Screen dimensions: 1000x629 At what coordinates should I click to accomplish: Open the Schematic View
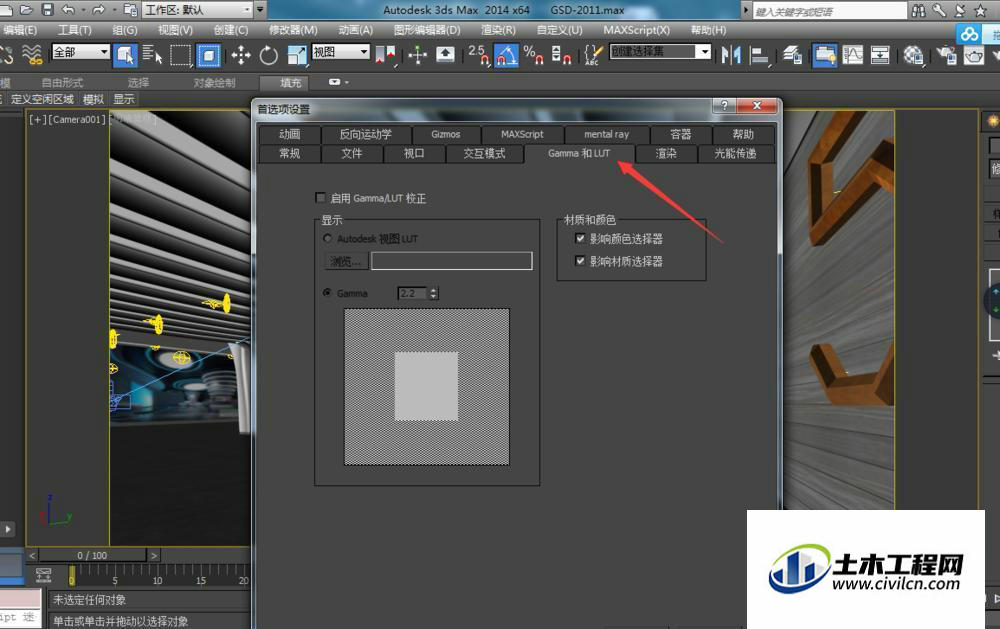[880, 56]
